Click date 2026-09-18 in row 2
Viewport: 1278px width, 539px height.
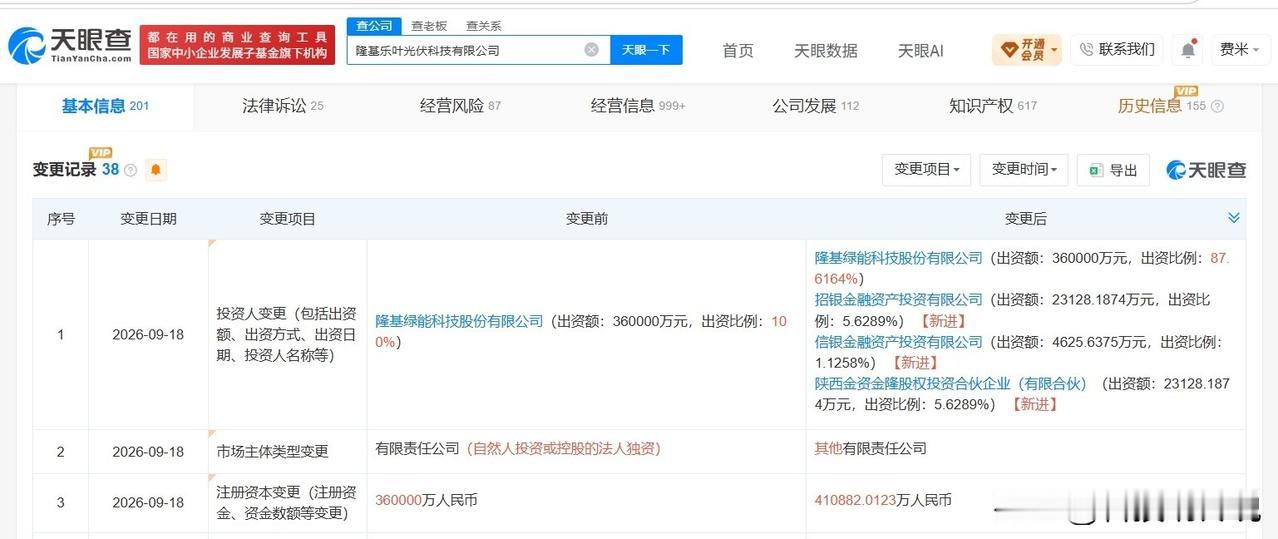[148, 452]
